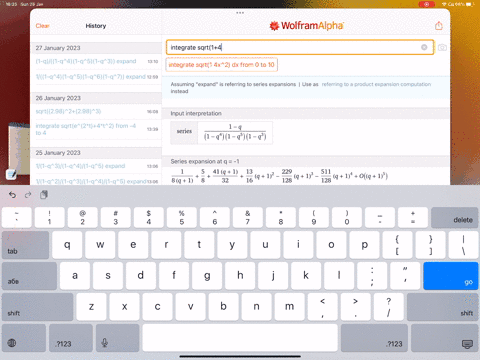Tap the blue go key
This screenshot has height=360, width=480.
(451, 276)
